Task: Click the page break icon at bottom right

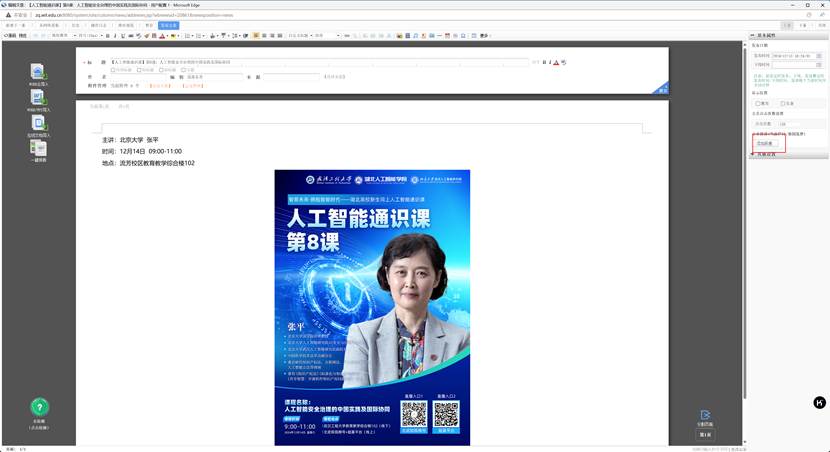Action: point(705,417)
